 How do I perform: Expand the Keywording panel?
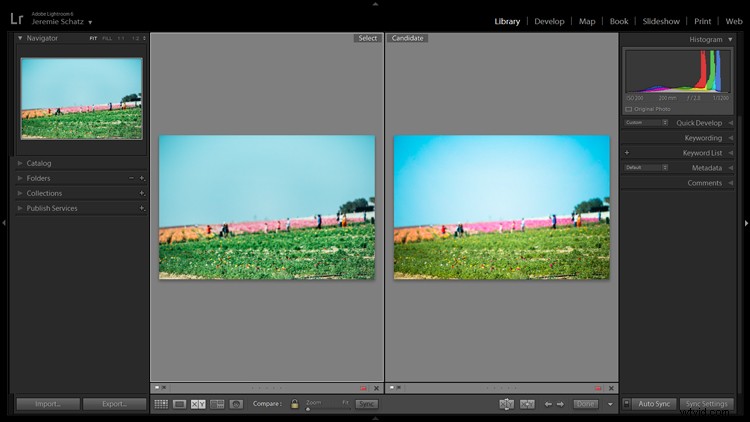pyautogui.click(x=730, y=138)
